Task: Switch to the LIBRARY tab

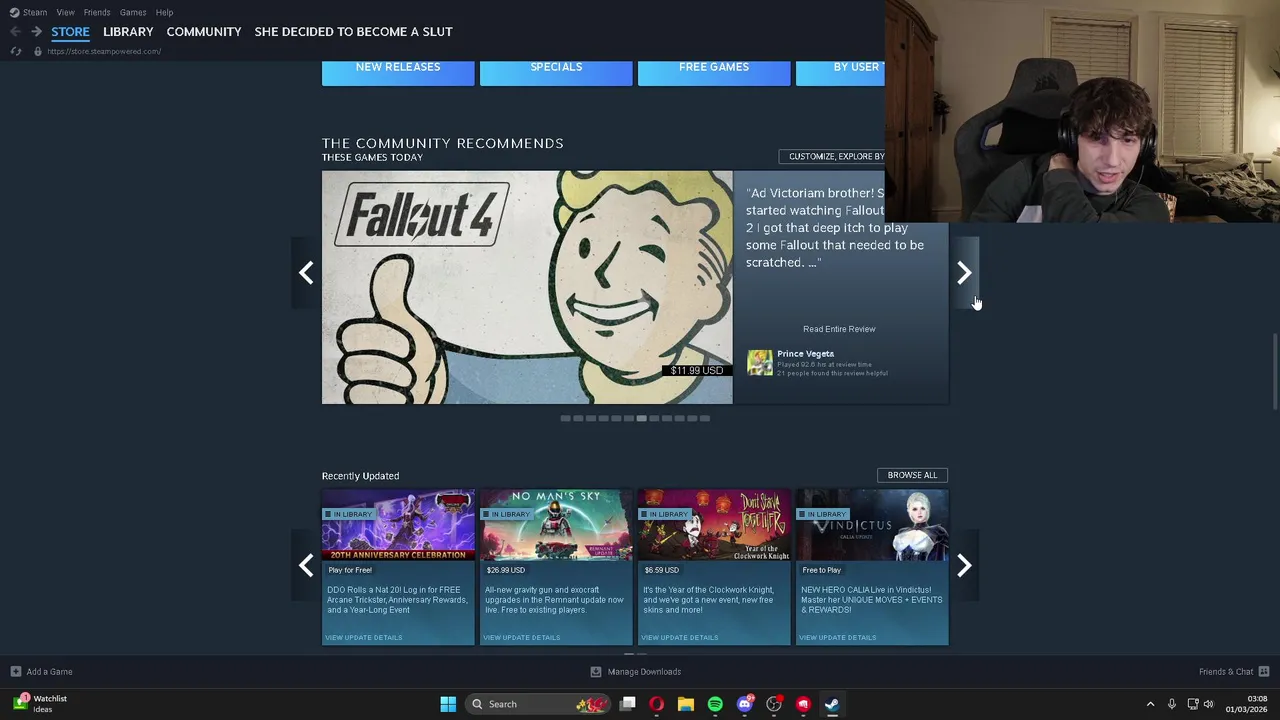Action: (x=128, y=32)
